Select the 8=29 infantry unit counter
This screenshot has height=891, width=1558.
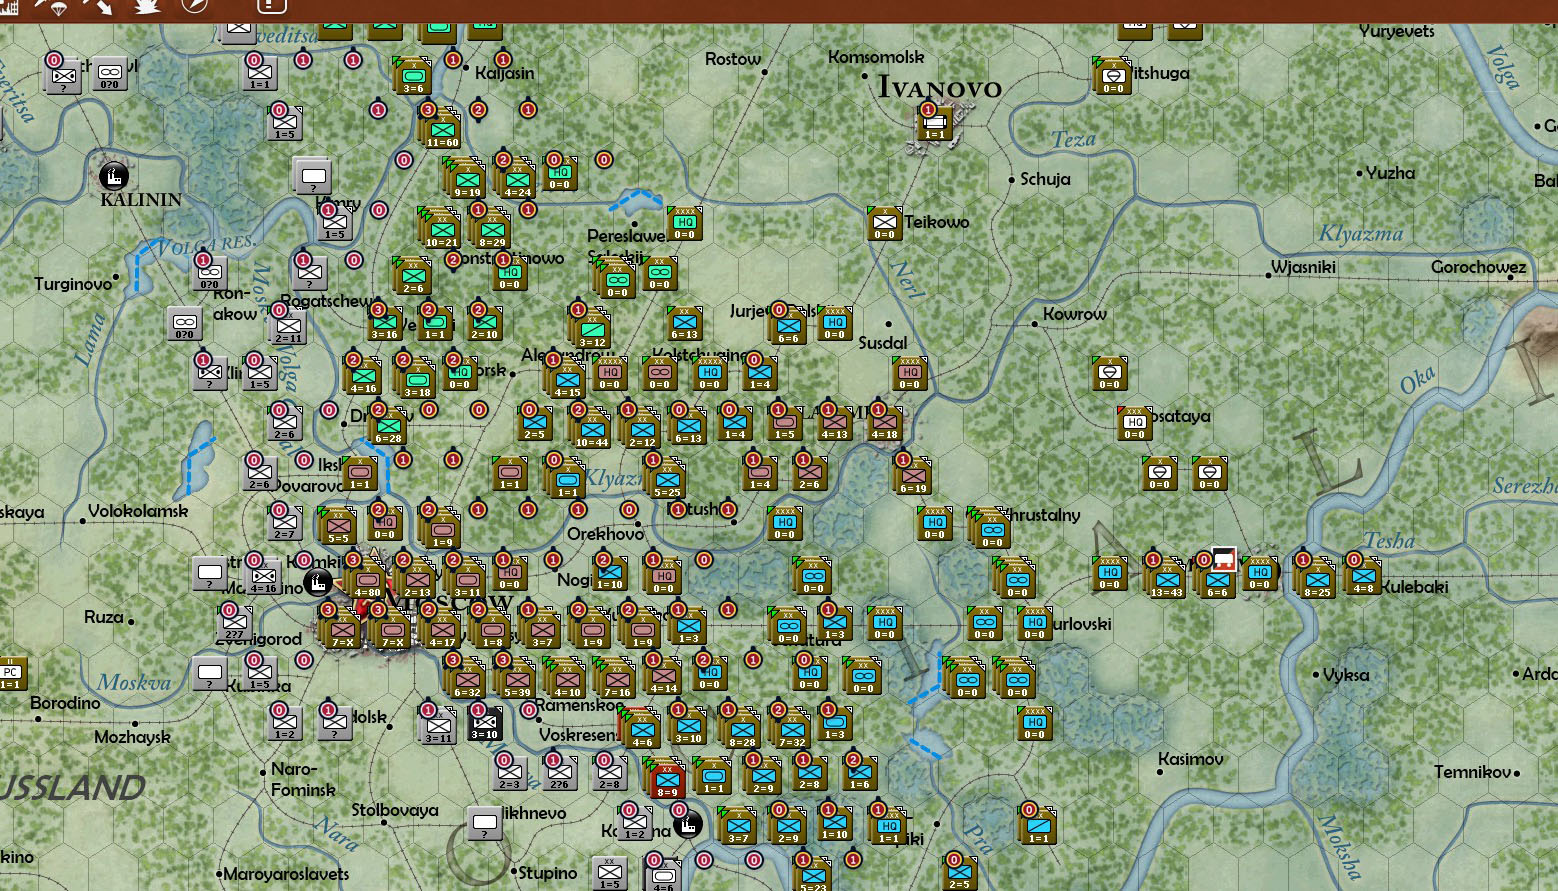coord(492,230)
